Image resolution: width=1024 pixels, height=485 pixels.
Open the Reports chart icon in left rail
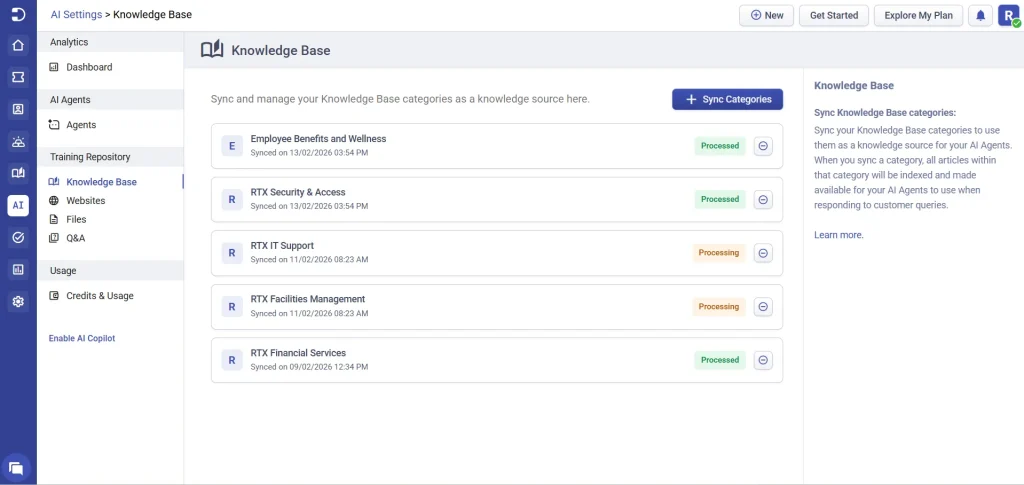(18, 270)
